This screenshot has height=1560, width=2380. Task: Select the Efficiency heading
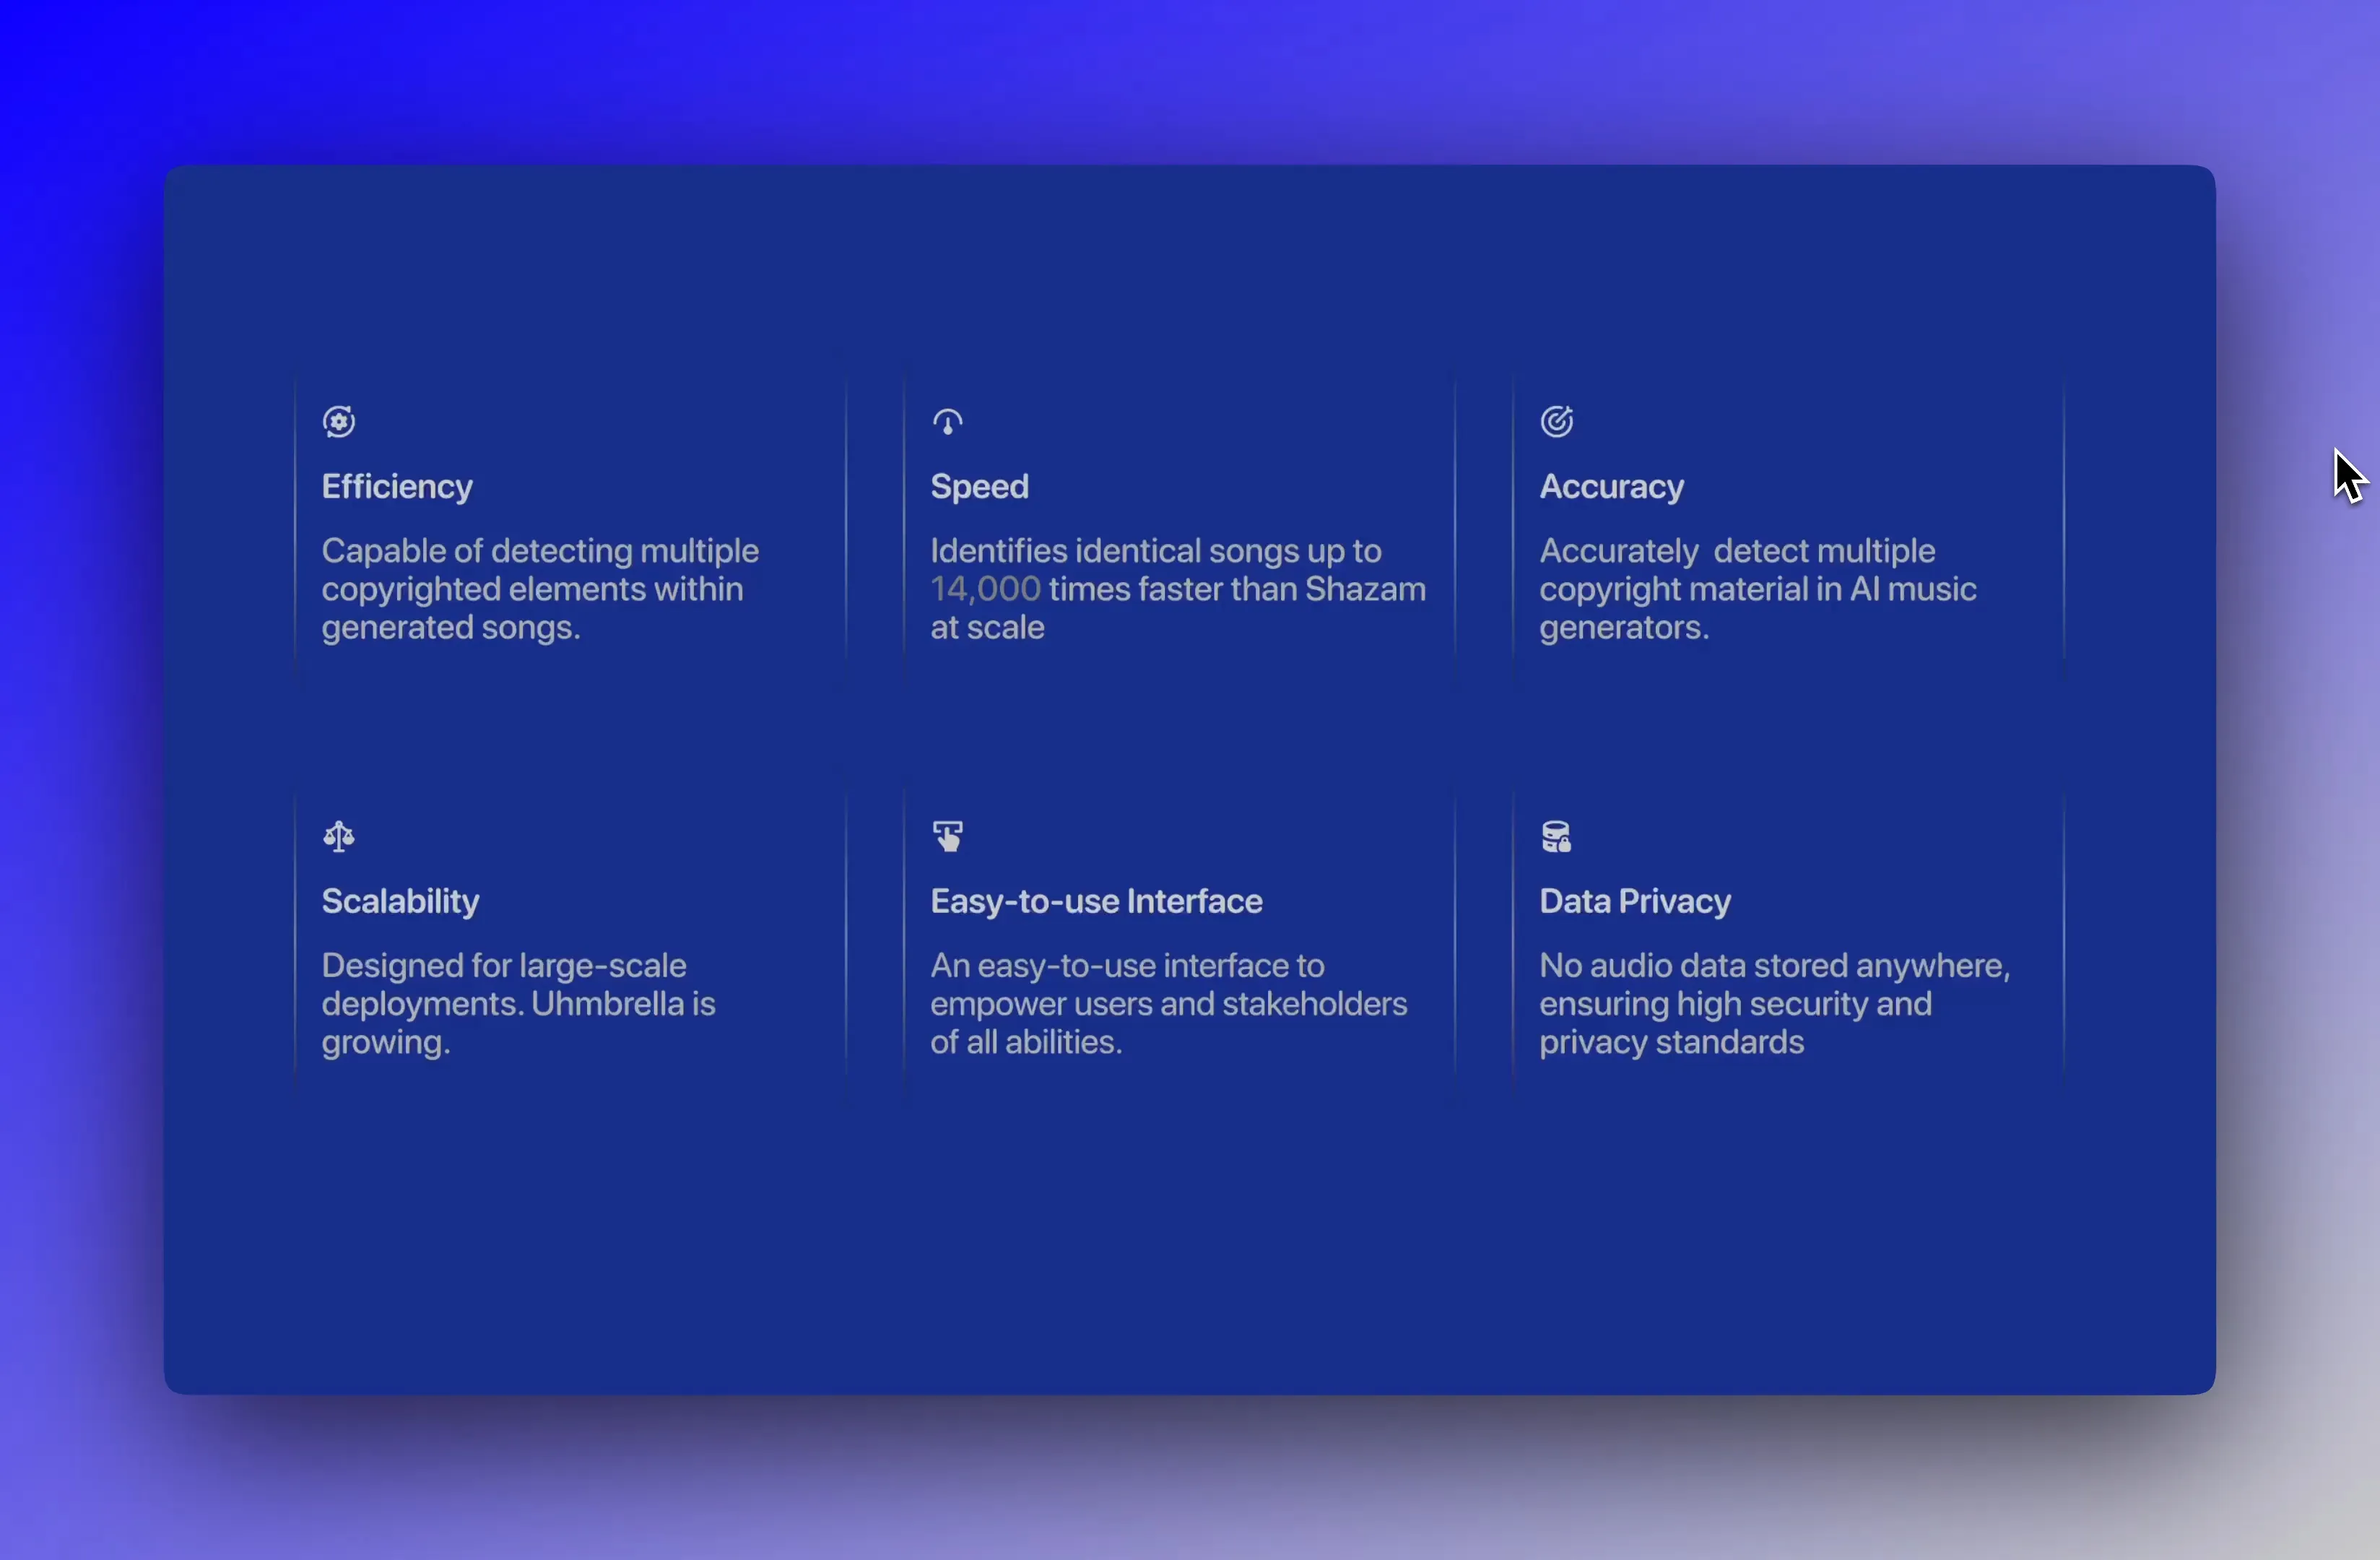tap(397, 487)
